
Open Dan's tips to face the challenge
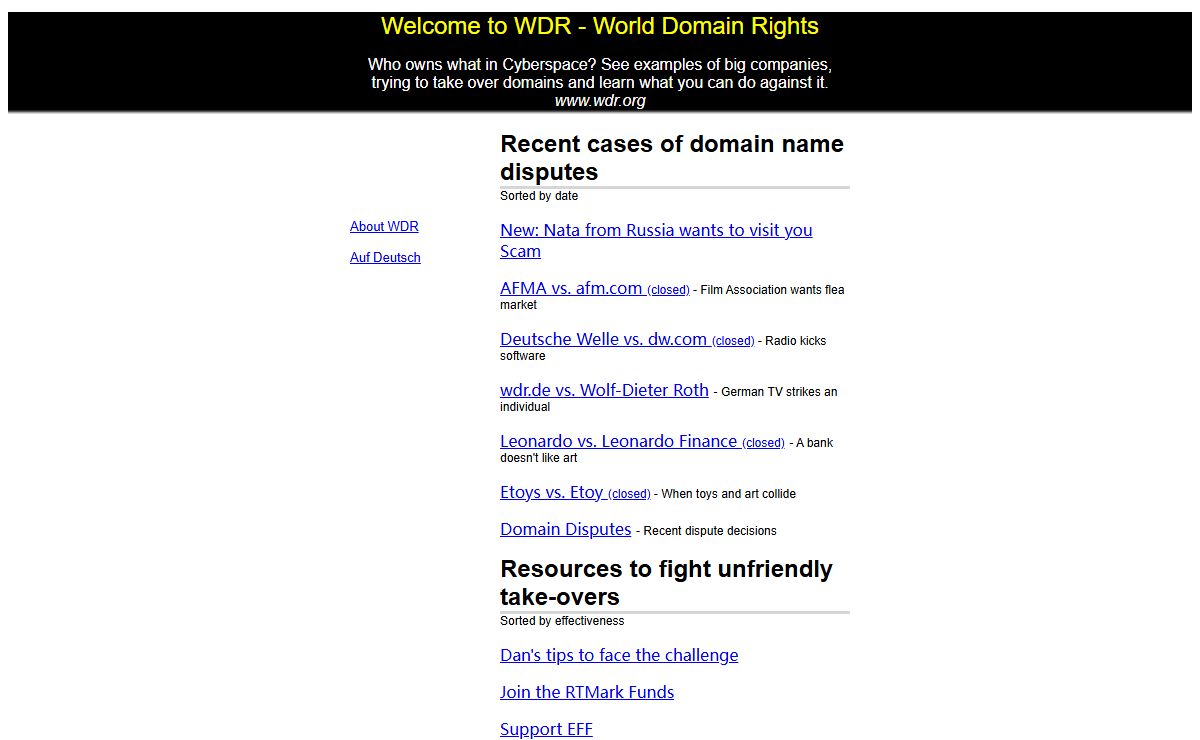click(619, 655)
